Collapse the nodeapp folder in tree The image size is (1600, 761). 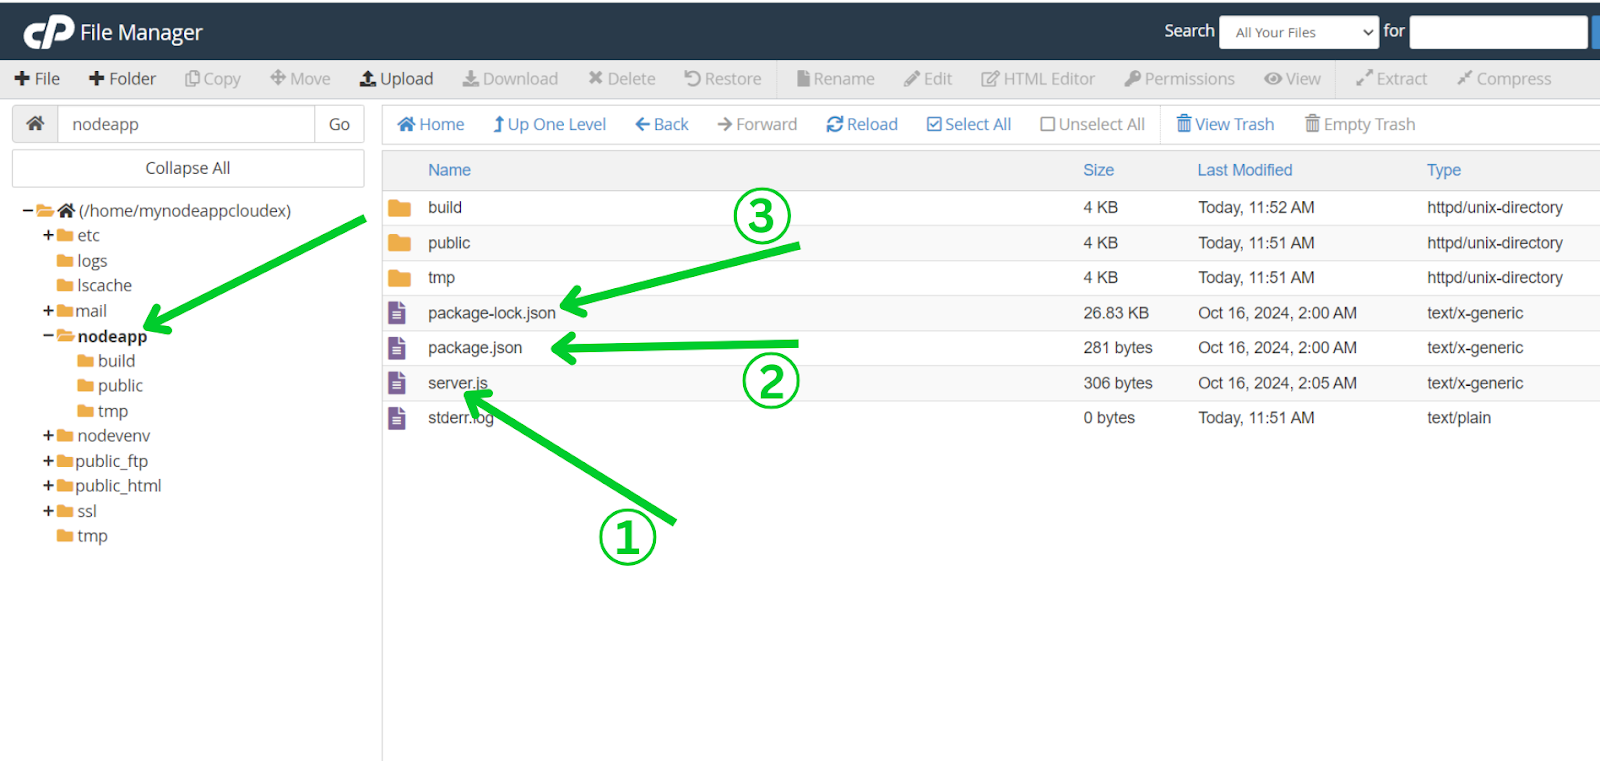(48, 336)
